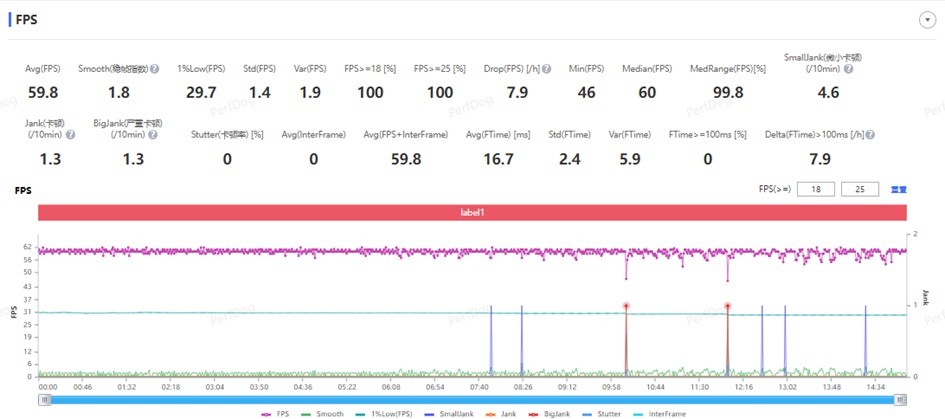Click the FPS section title
The width and height of the screenshot is (945, 419).
(26, 20)
